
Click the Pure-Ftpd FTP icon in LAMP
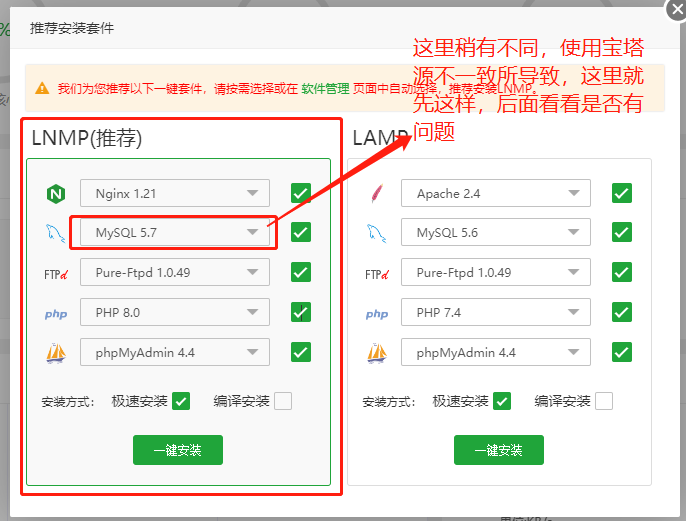(377, 274)
